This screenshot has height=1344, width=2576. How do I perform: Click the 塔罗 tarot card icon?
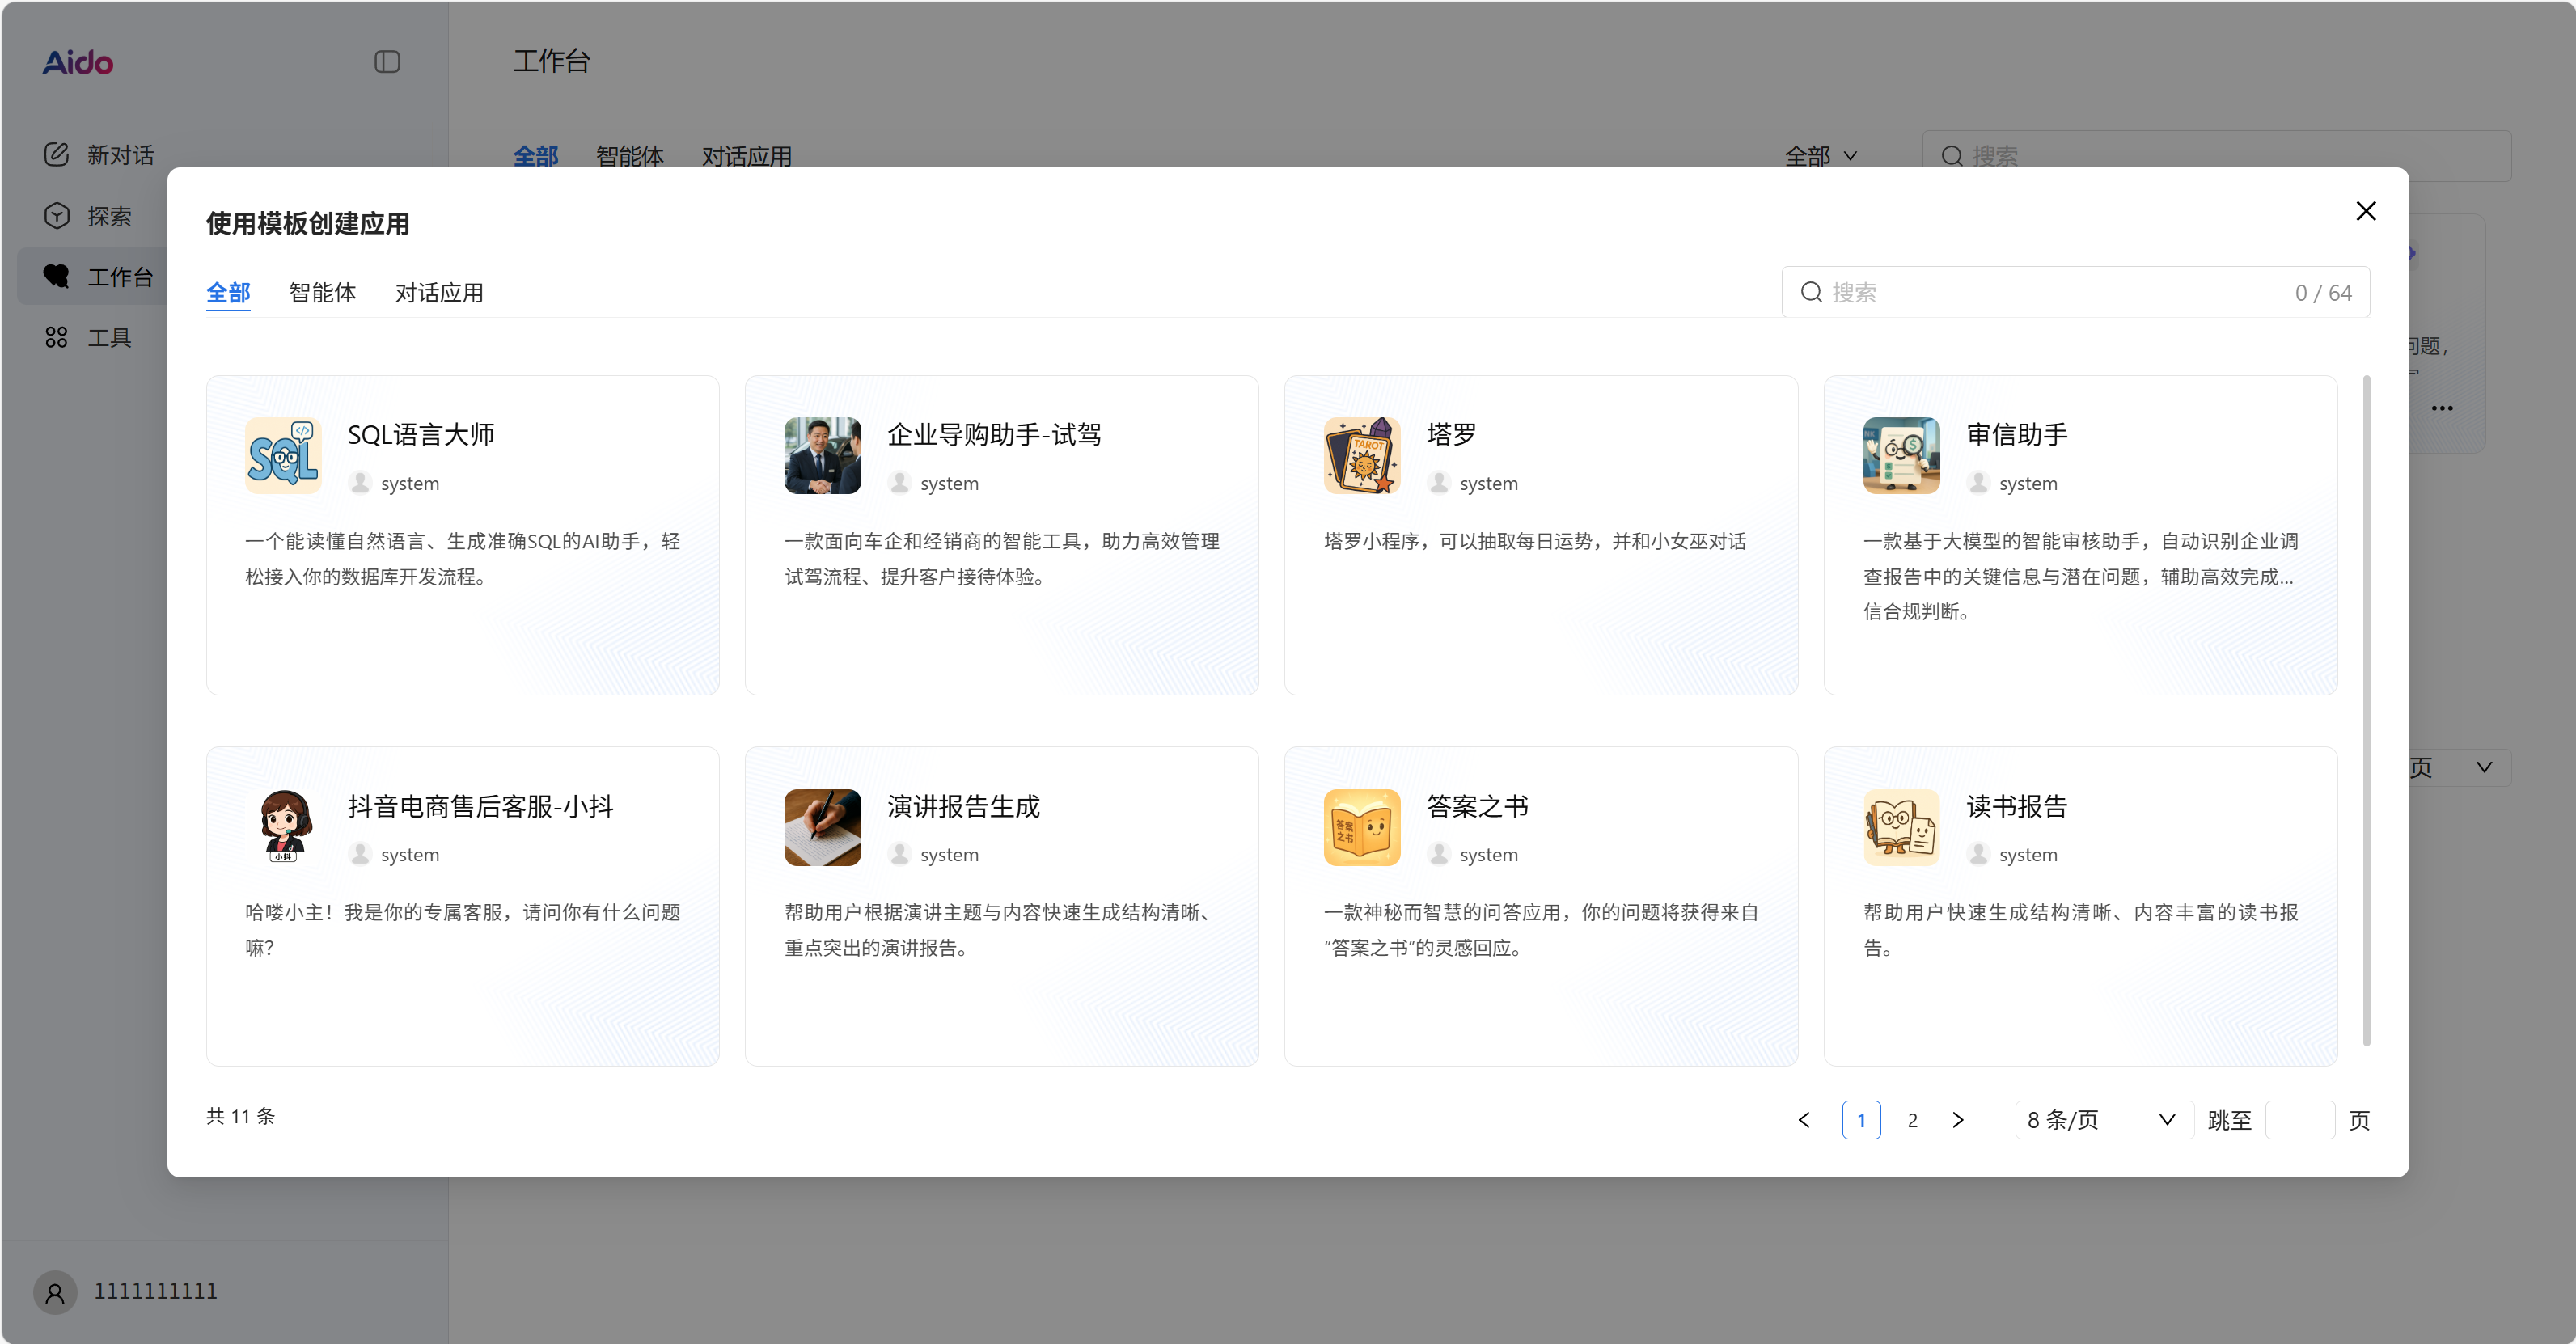click(1361, 455)
